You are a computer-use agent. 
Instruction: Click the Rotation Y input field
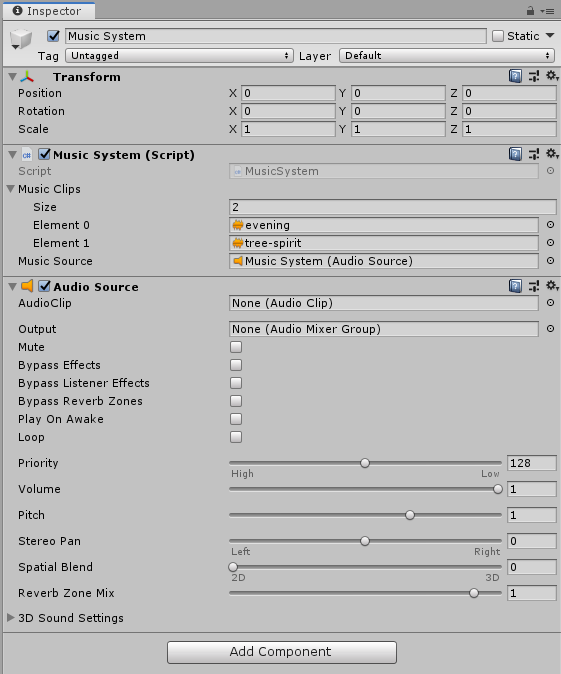click(398, 111)
